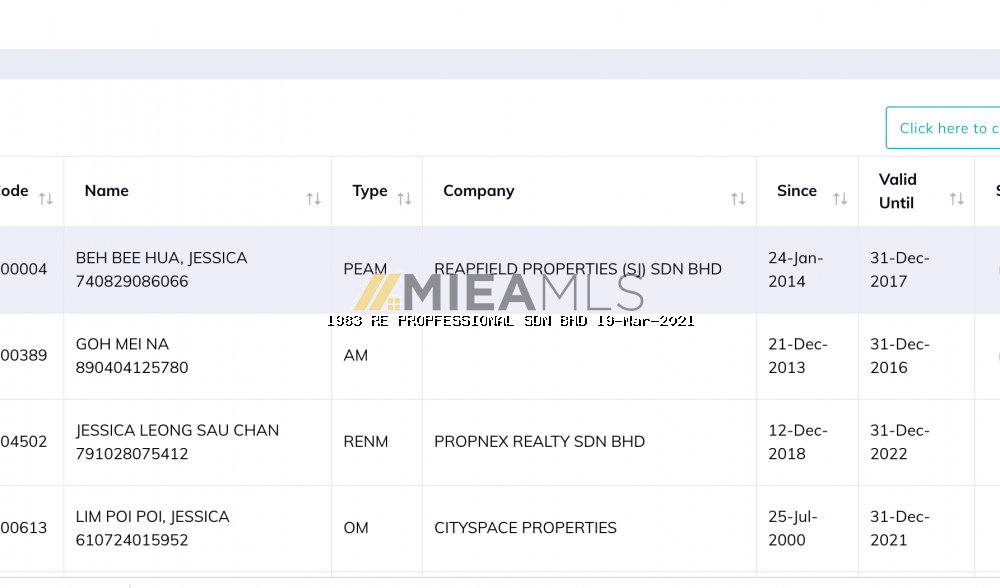
Task: Click the PEAM type cell
Action: point(365,269)
